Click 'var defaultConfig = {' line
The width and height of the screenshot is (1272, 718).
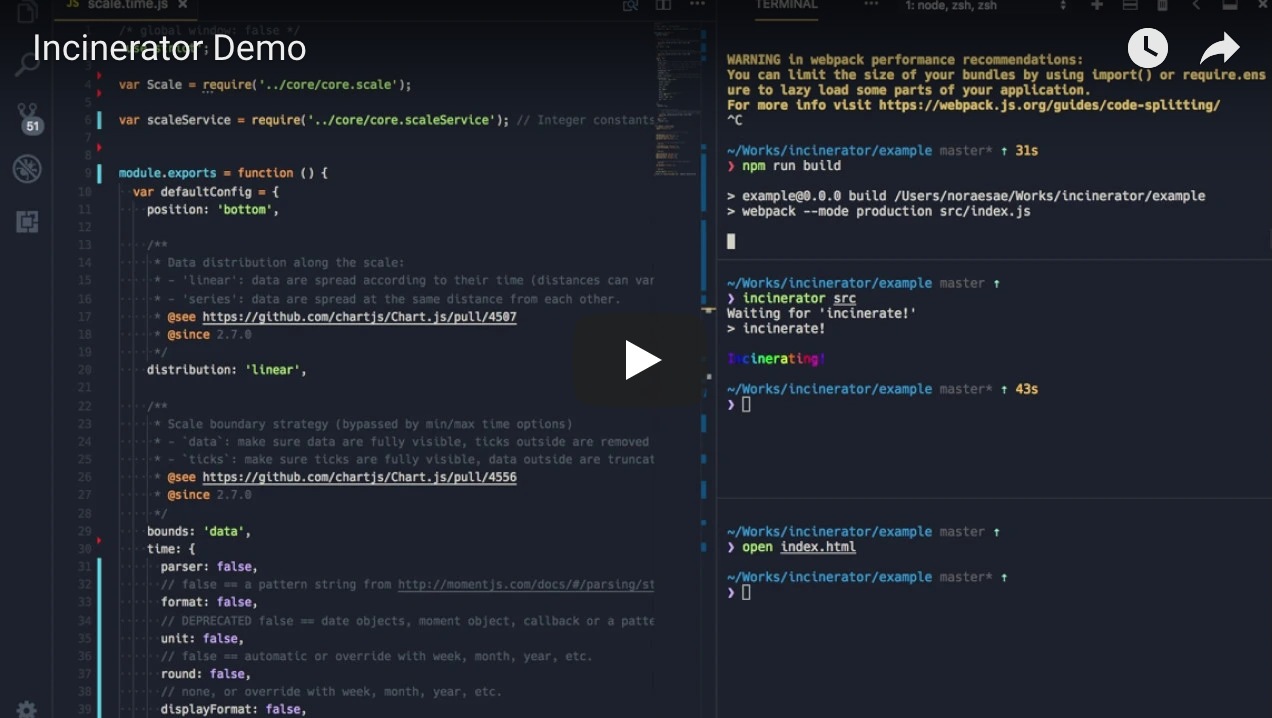pos(206,192)
